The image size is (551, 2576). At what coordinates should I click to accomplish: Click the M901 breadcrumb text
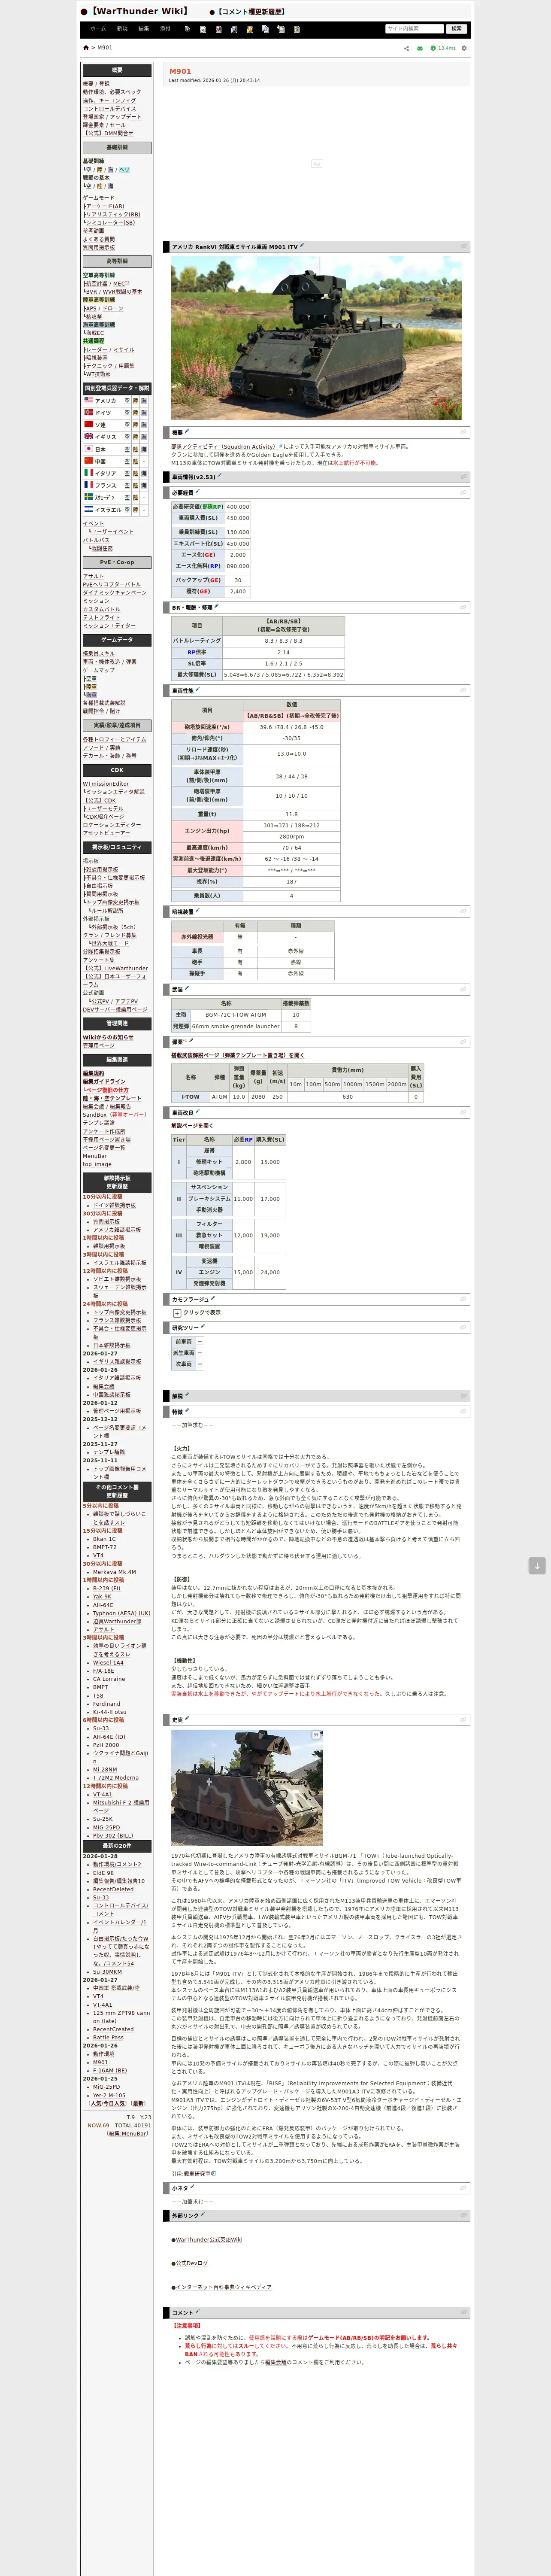105,48
